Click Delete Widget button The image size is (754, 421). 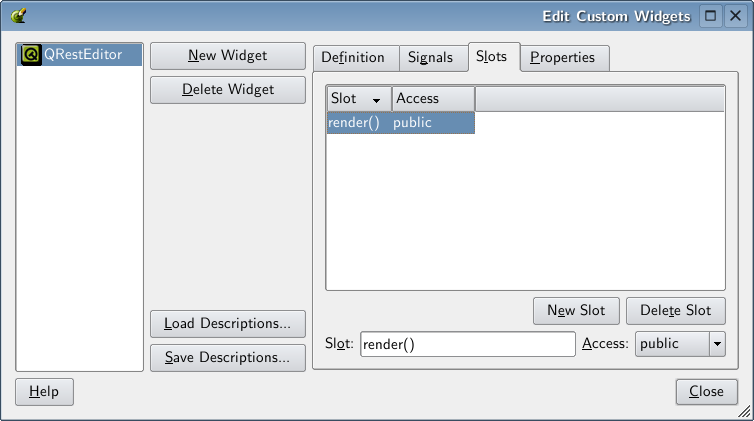pyautogui.click(x=228, y=90)
